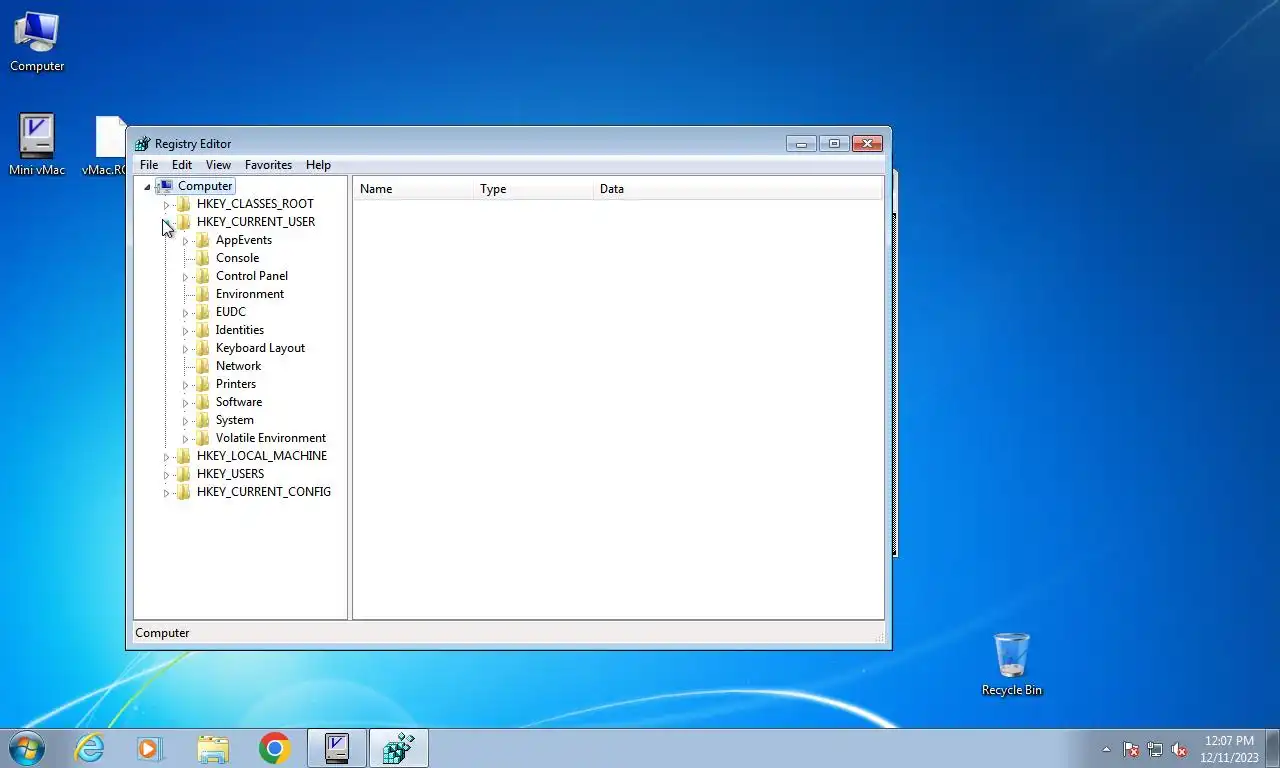Screen dimensions: 1280x768
Task: Select the Console key label
Action: (x=237, y=258)
